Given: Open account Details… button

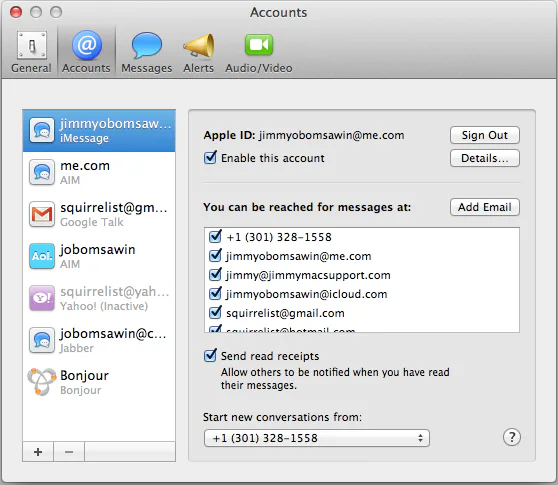Looking at the screenshot, I should point(485,158).
